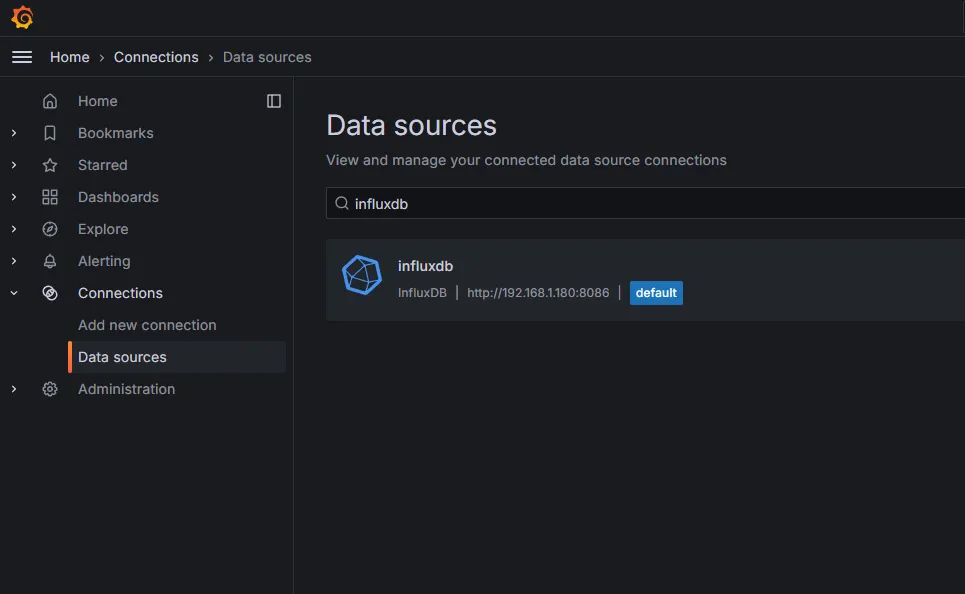Click the Alerting bell icon
965x594 pixels.
tap(50, 261)
